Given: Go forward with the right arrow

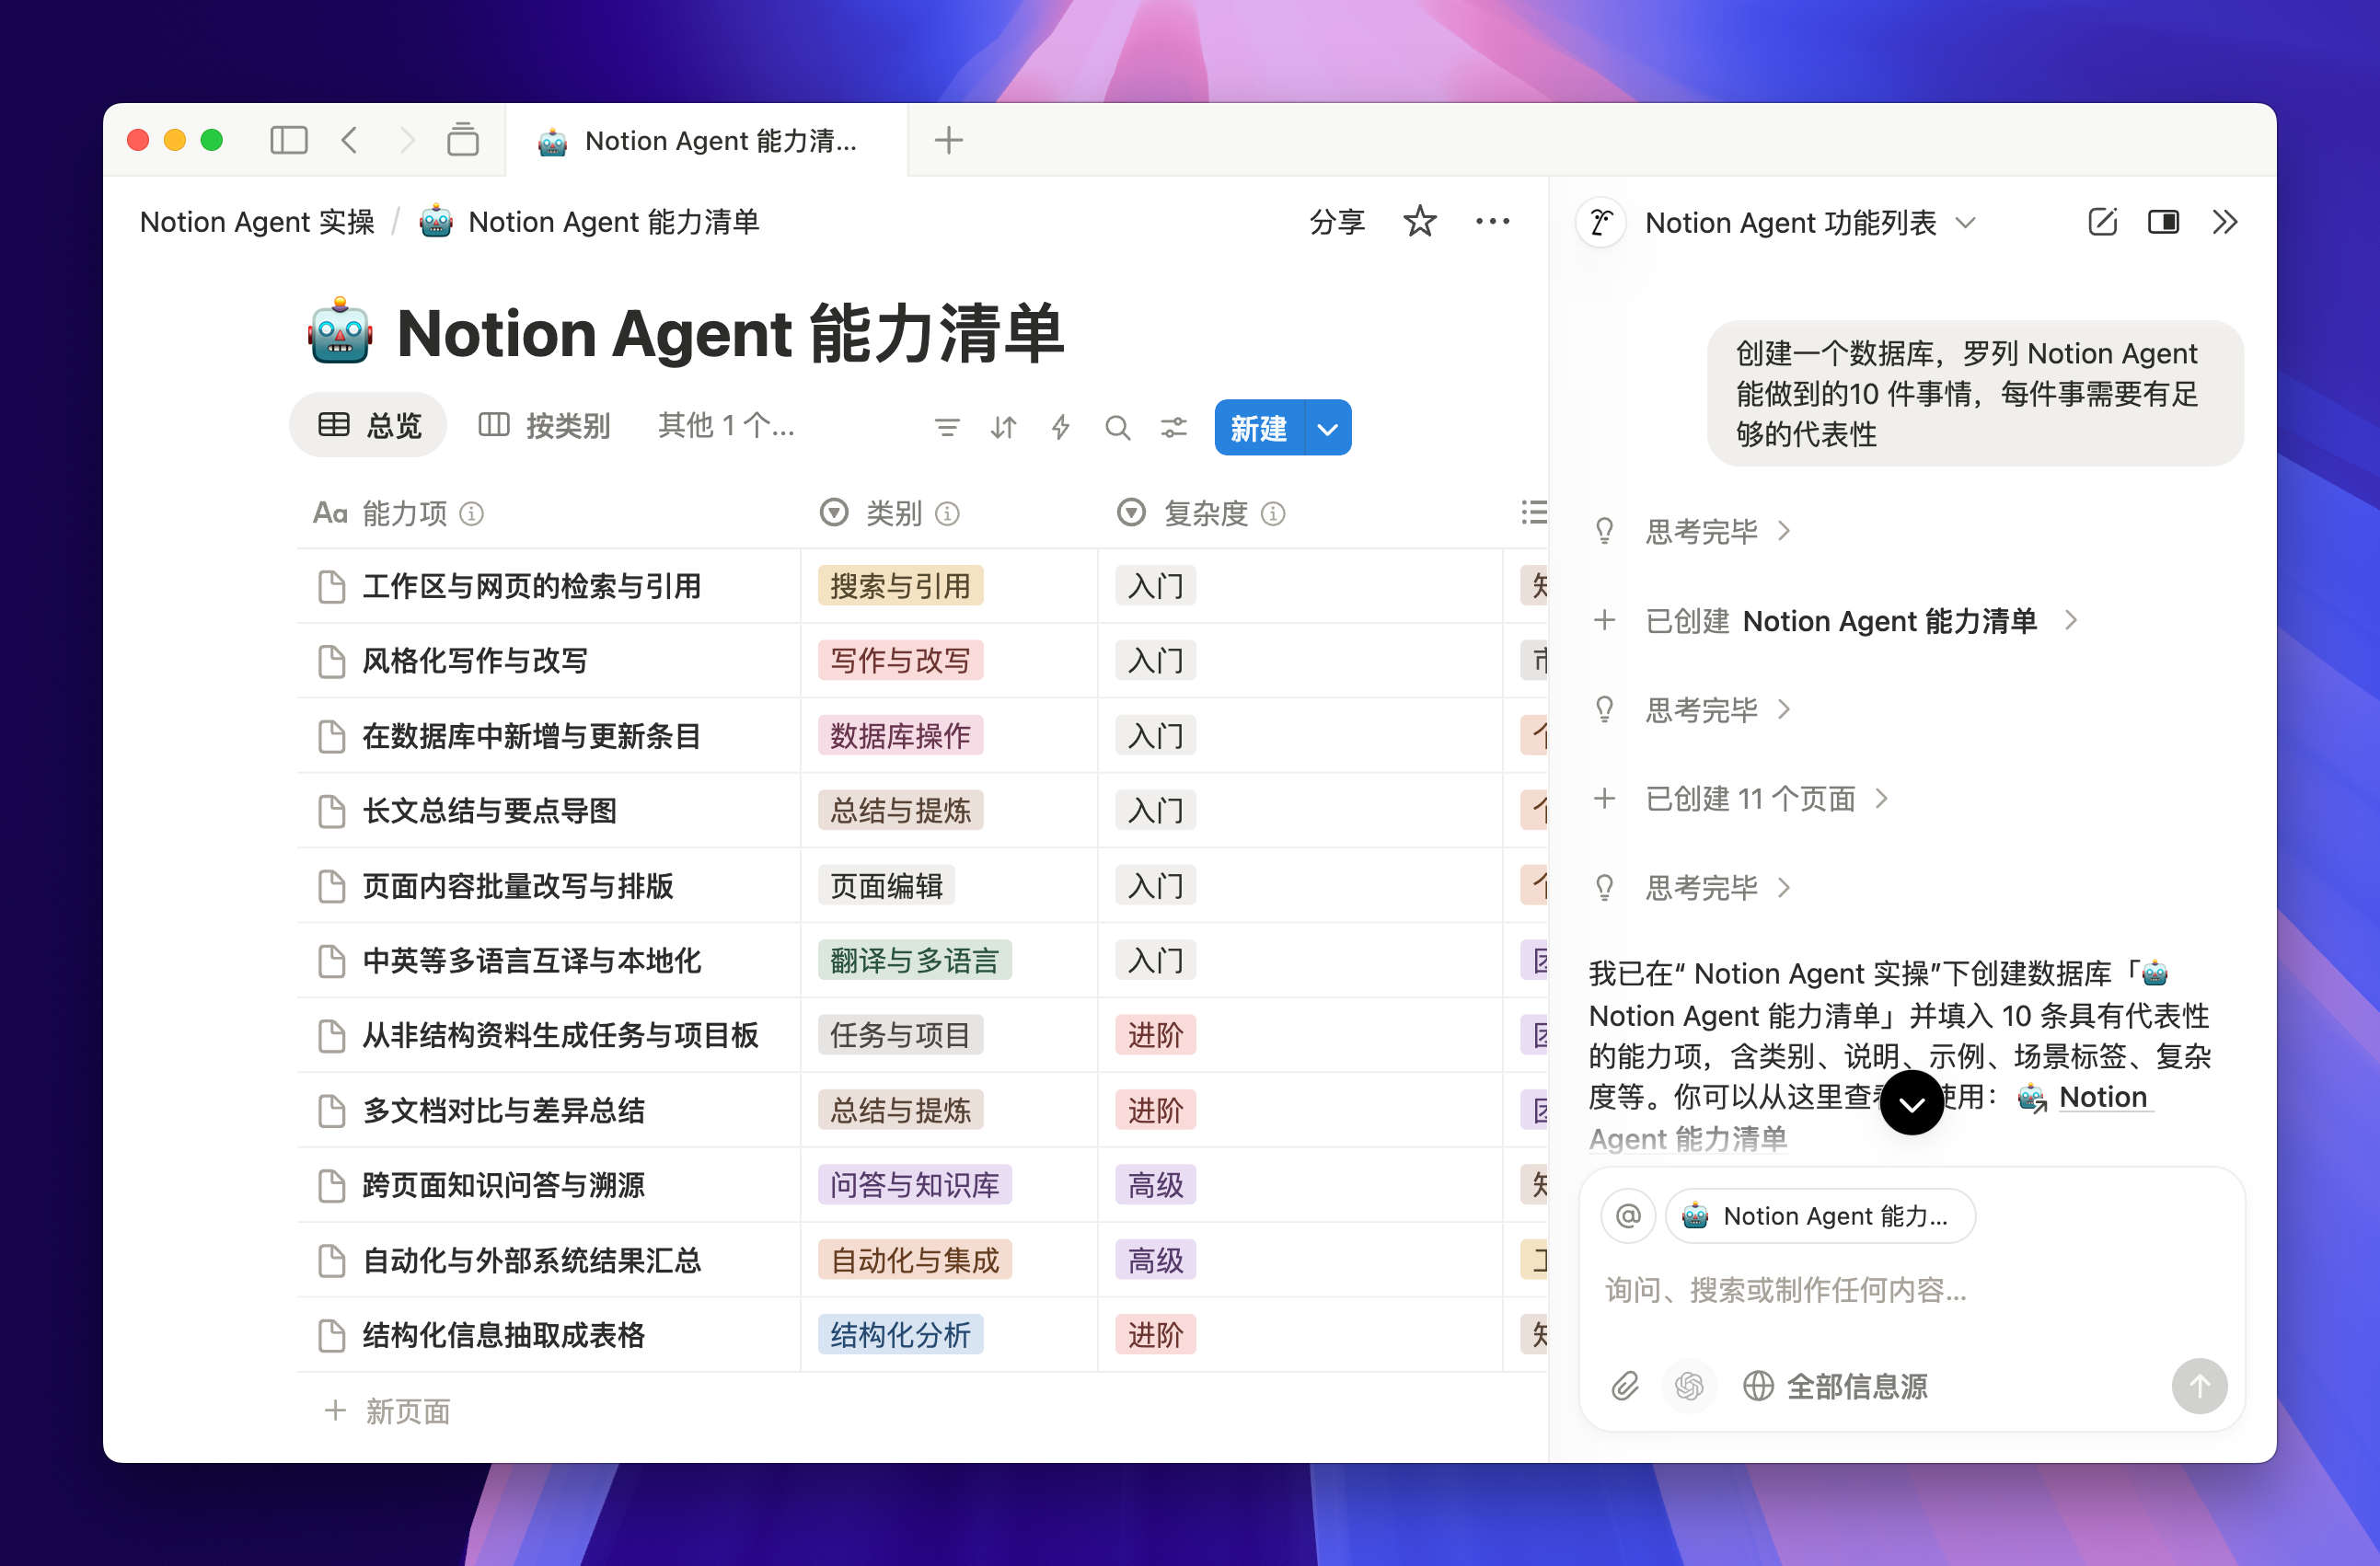Looking at the screenshot, I should click(406, 140).
